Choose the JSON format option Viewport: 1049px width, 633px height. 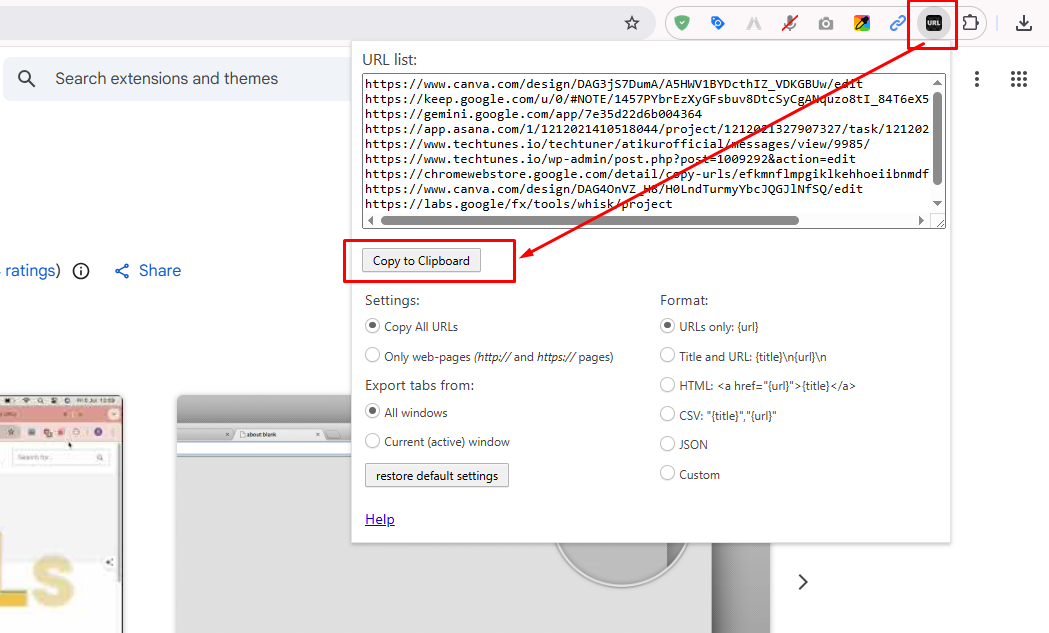pos(667,444)
